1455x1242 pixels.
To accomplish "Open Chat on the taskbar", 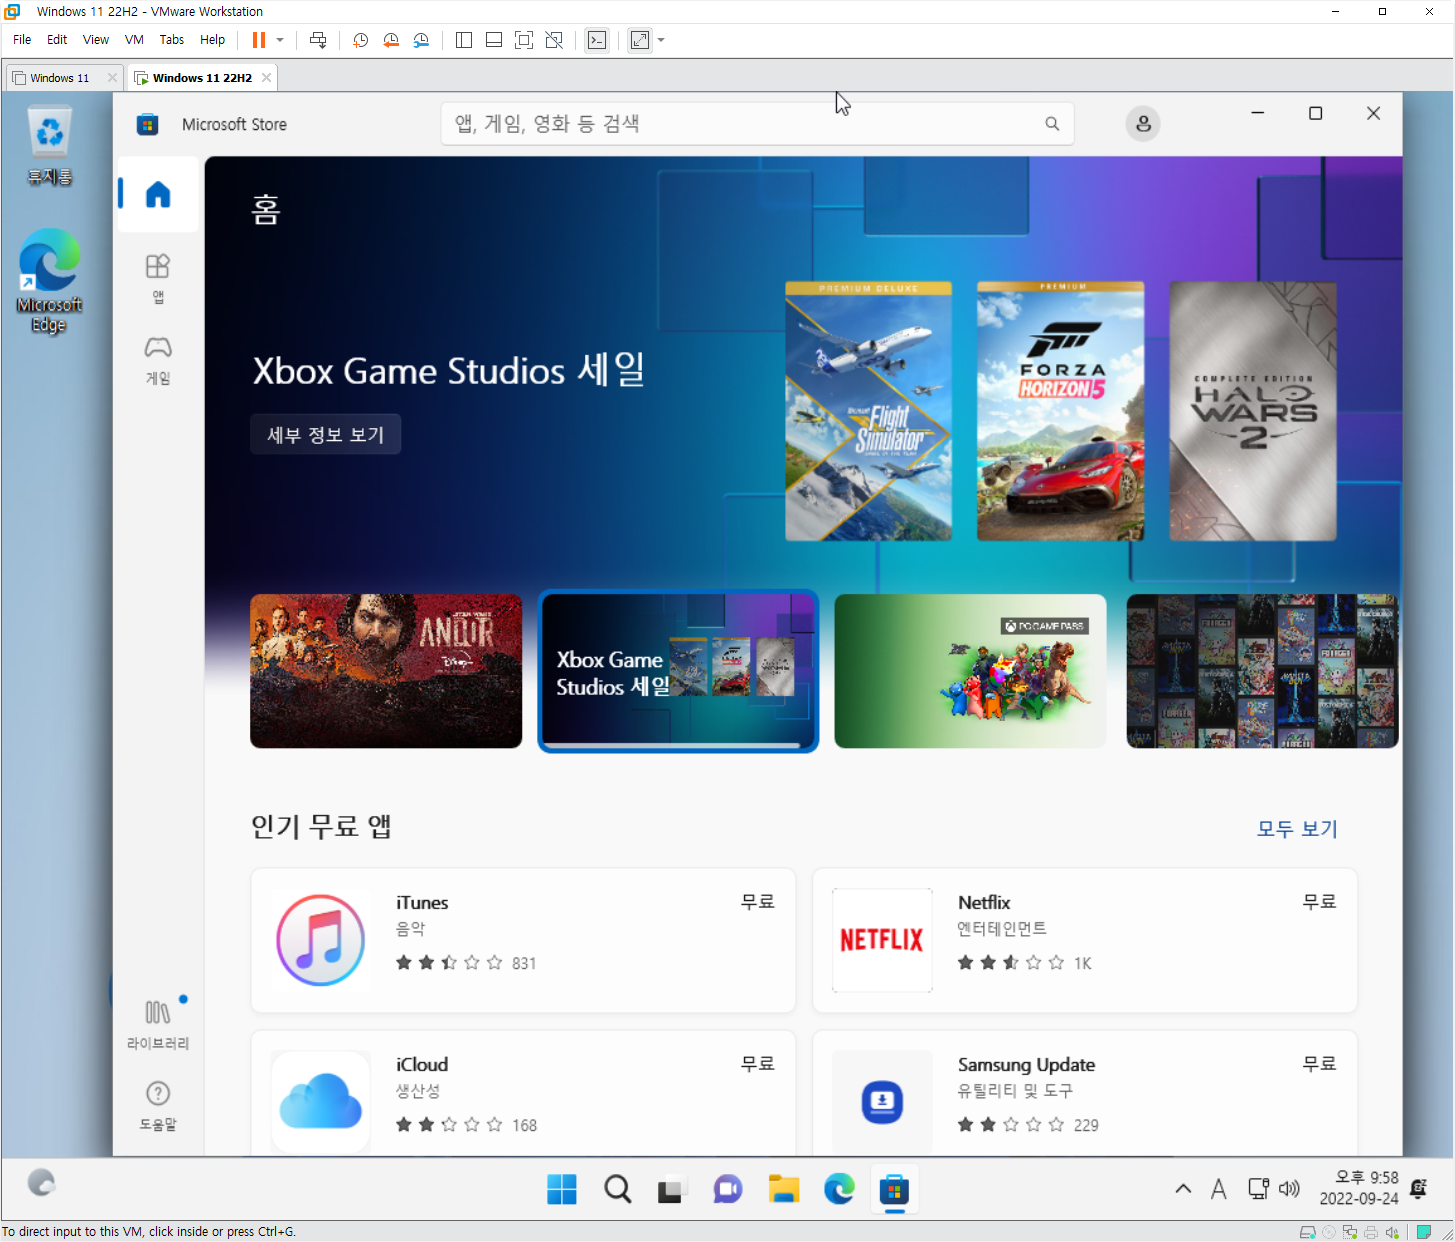I will point(727,1189).
